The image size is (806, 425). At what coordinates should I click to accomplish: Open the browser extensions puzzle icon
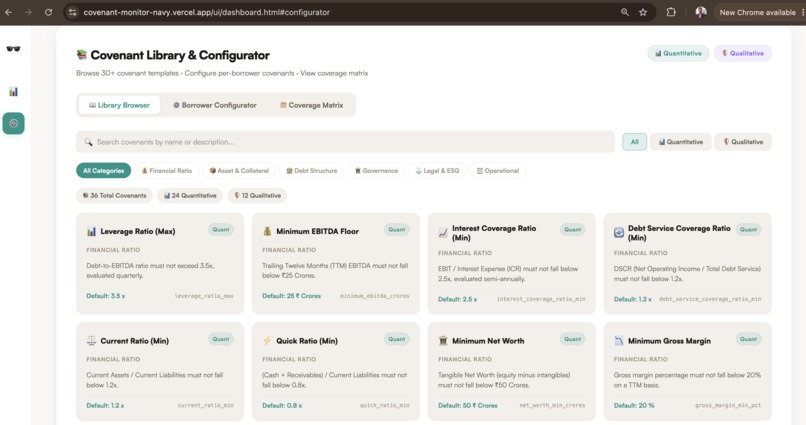click(x=671, y=12)
